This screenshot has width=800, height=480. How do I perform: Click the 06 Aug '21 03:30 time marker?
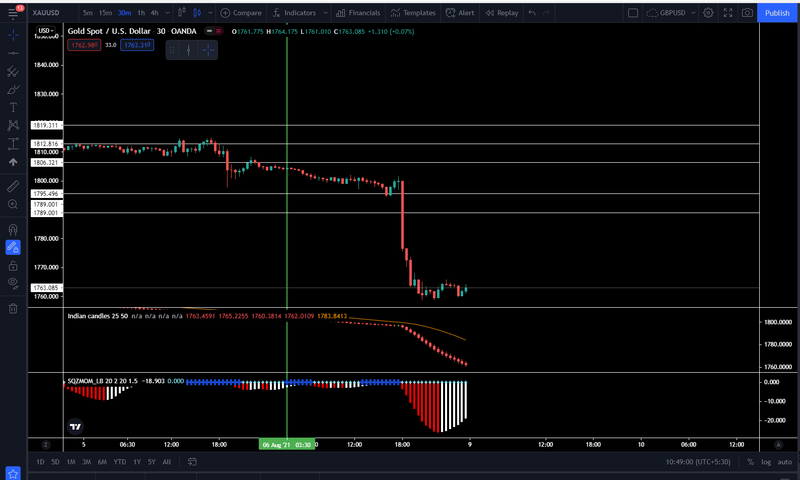[x=287, y=445]
